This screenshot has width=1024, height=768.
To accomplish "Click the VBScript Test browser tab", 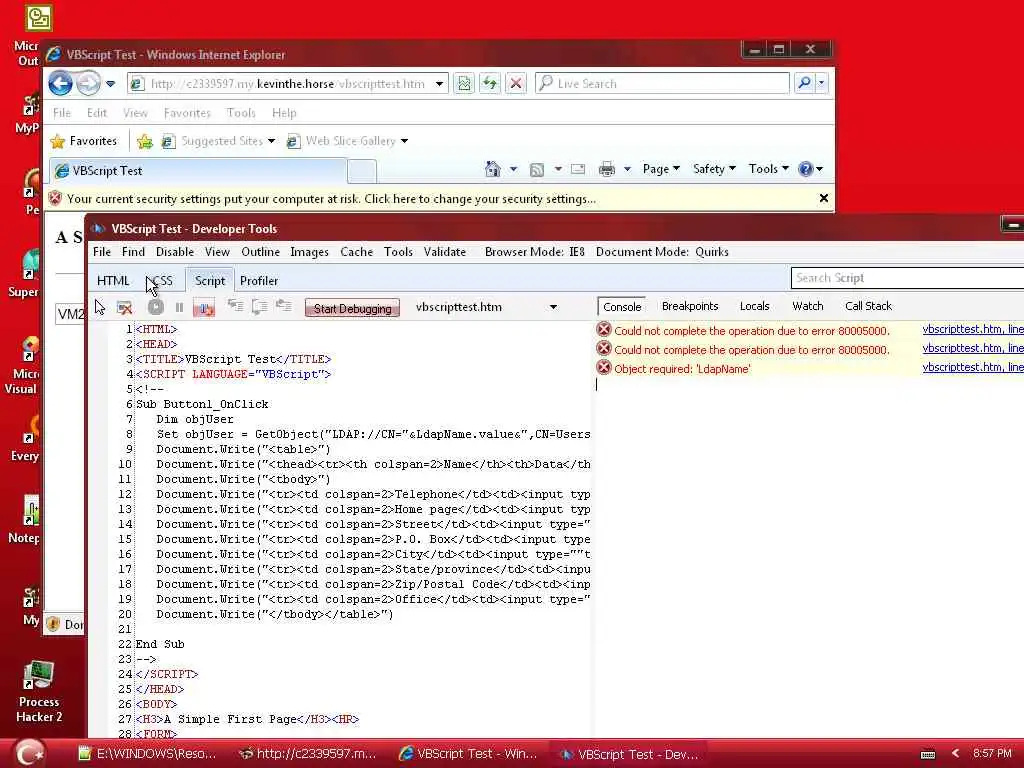I will (x=199, y=171).
